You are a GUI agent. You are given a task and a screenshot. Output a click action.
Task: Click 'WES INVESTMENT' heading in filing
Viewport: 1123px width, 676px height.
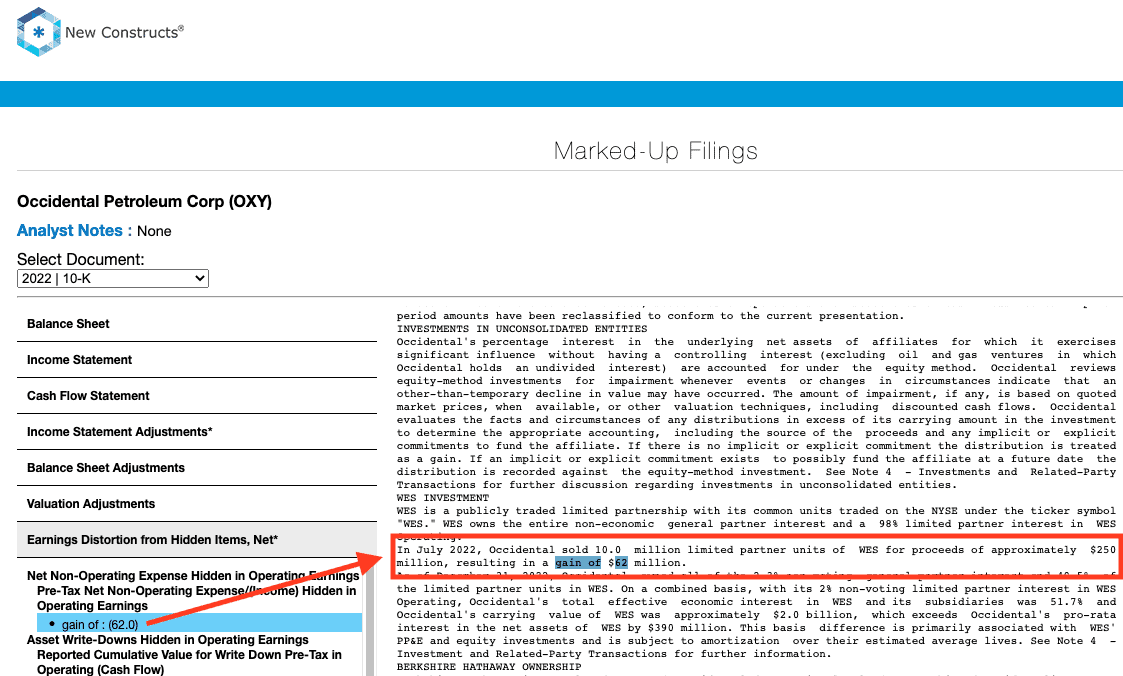[x=443, y=498]
